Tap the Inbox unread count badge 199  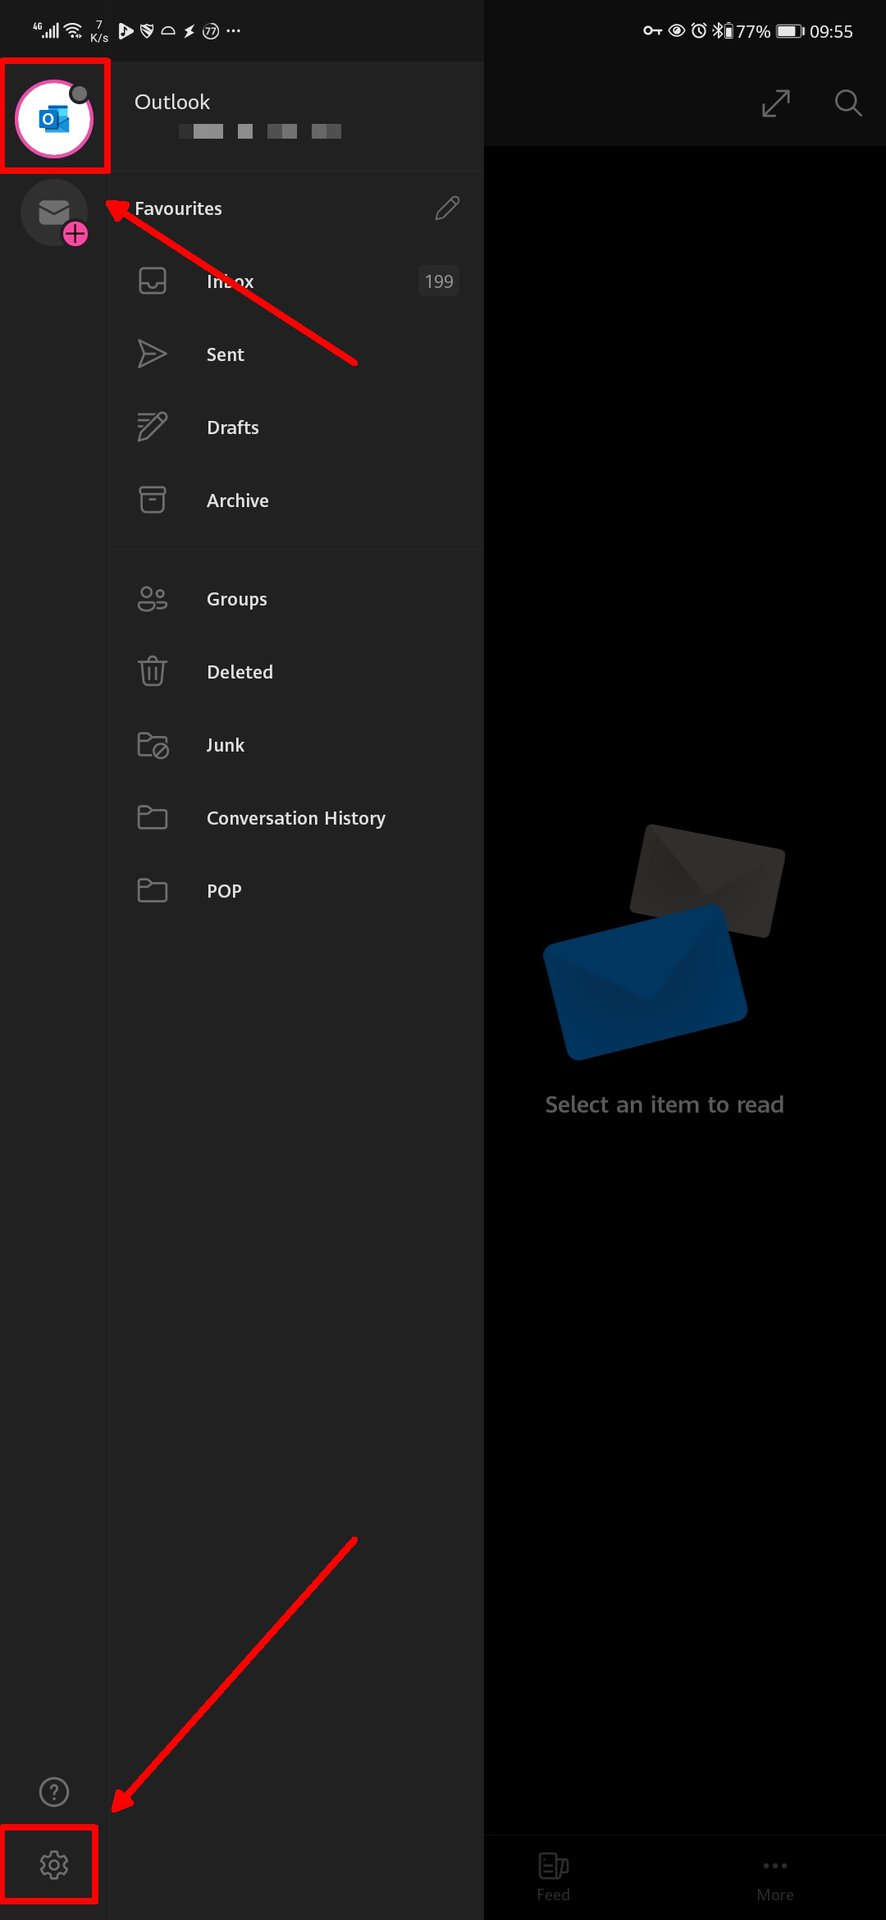click(438, 282)
